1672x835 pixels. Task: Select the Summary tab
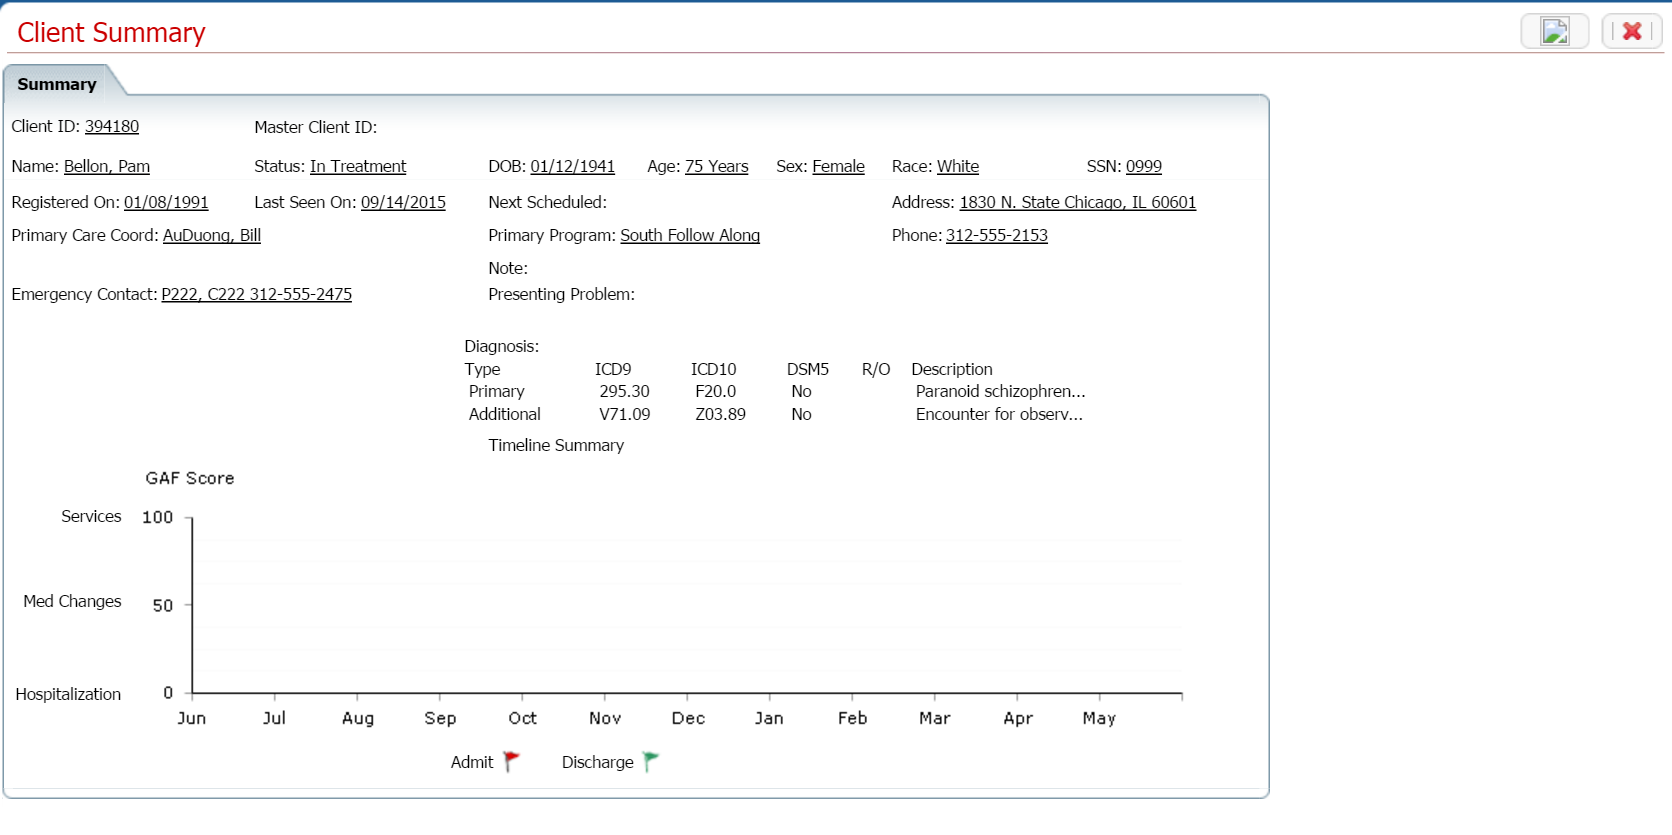click(57, 84)
